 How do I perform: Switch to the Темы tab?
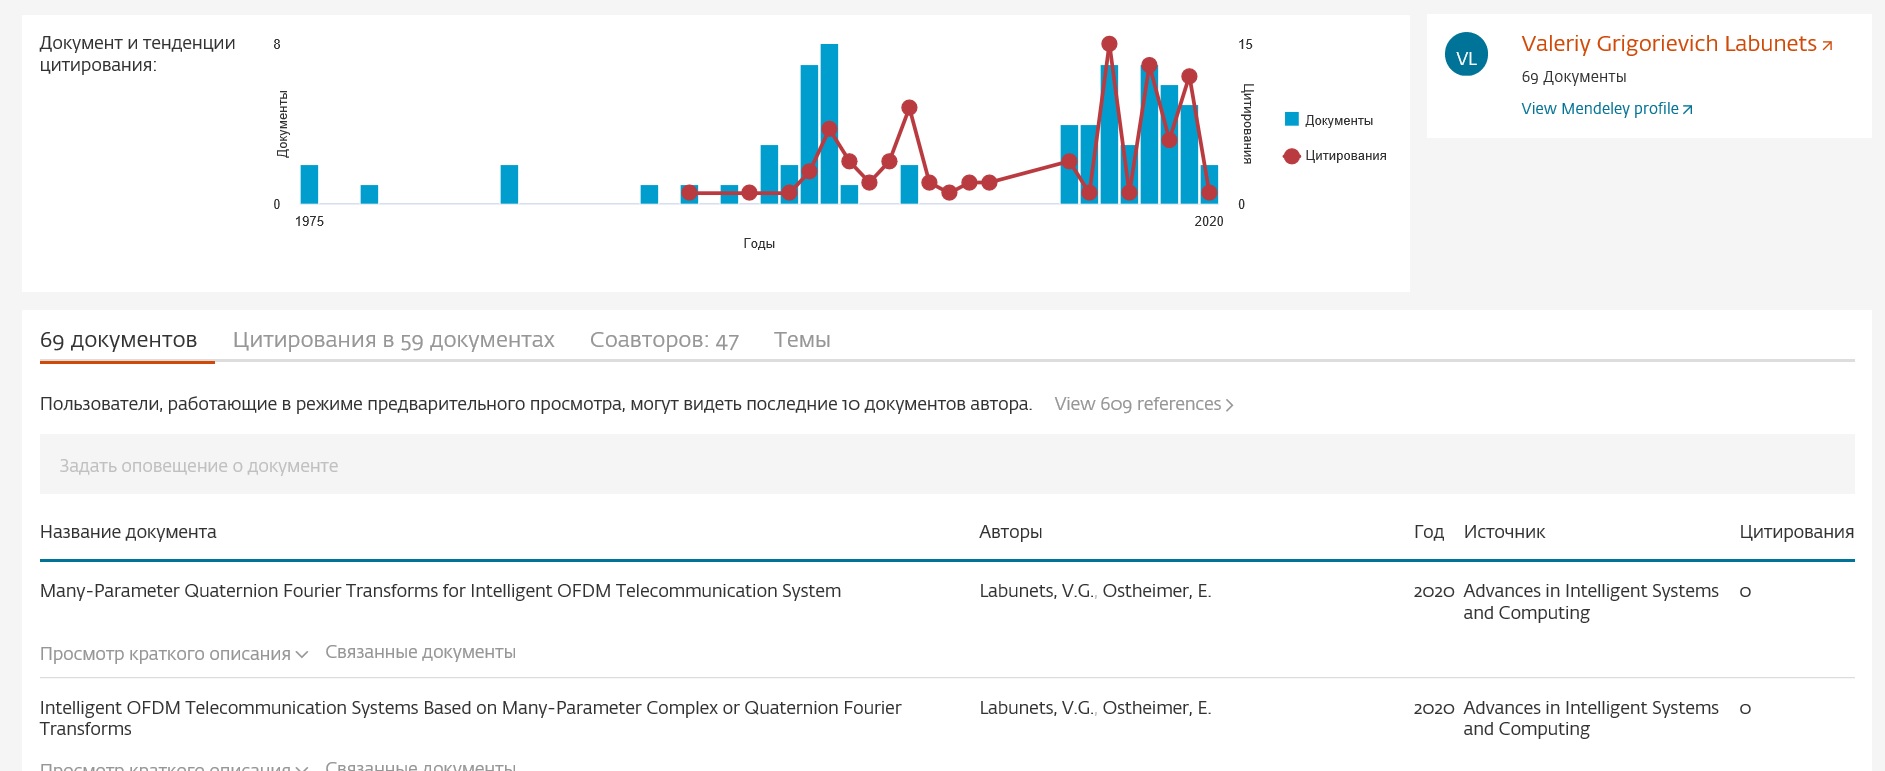pyautogui.click(x=802, y=340)
